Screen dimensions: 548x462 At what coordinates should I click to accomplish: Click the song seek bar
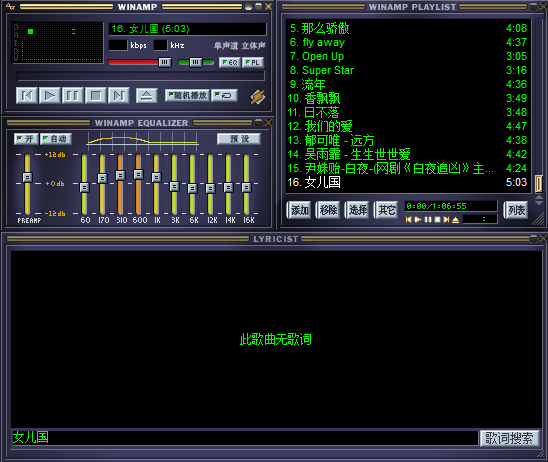click(x=140, y=76)
